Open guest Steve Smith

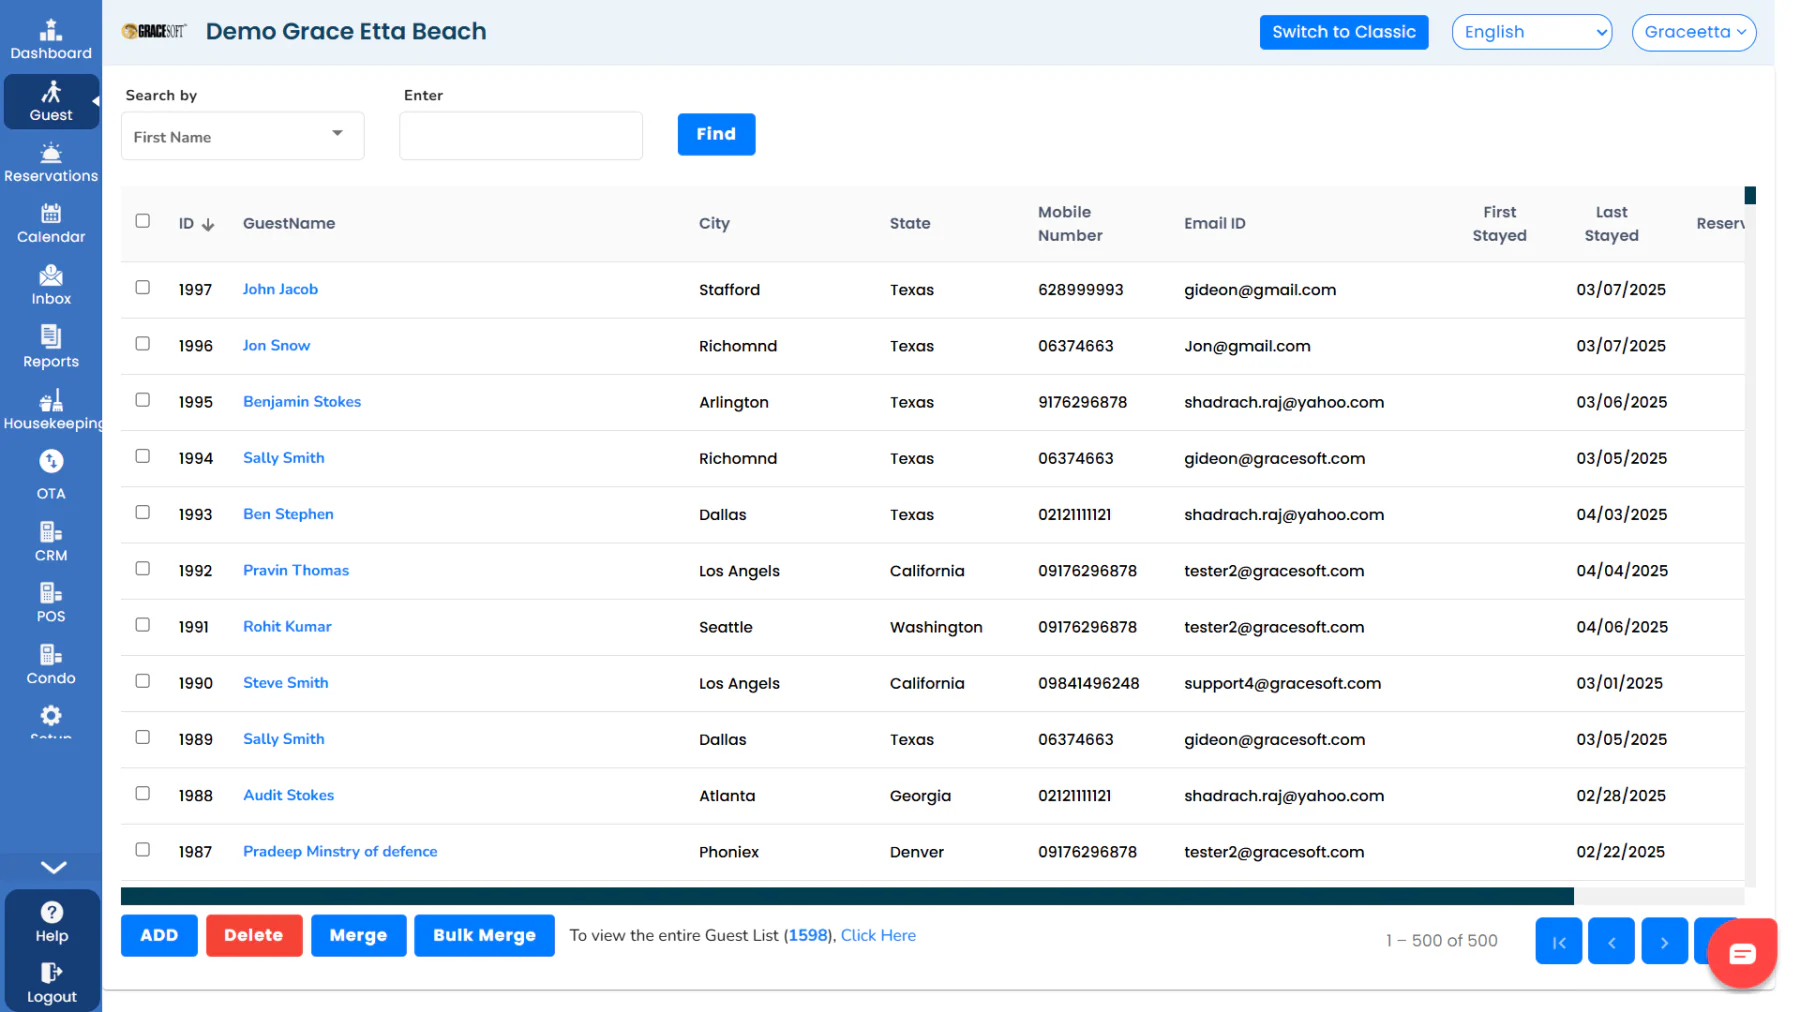pyautogui.click(x=286, y=683)
